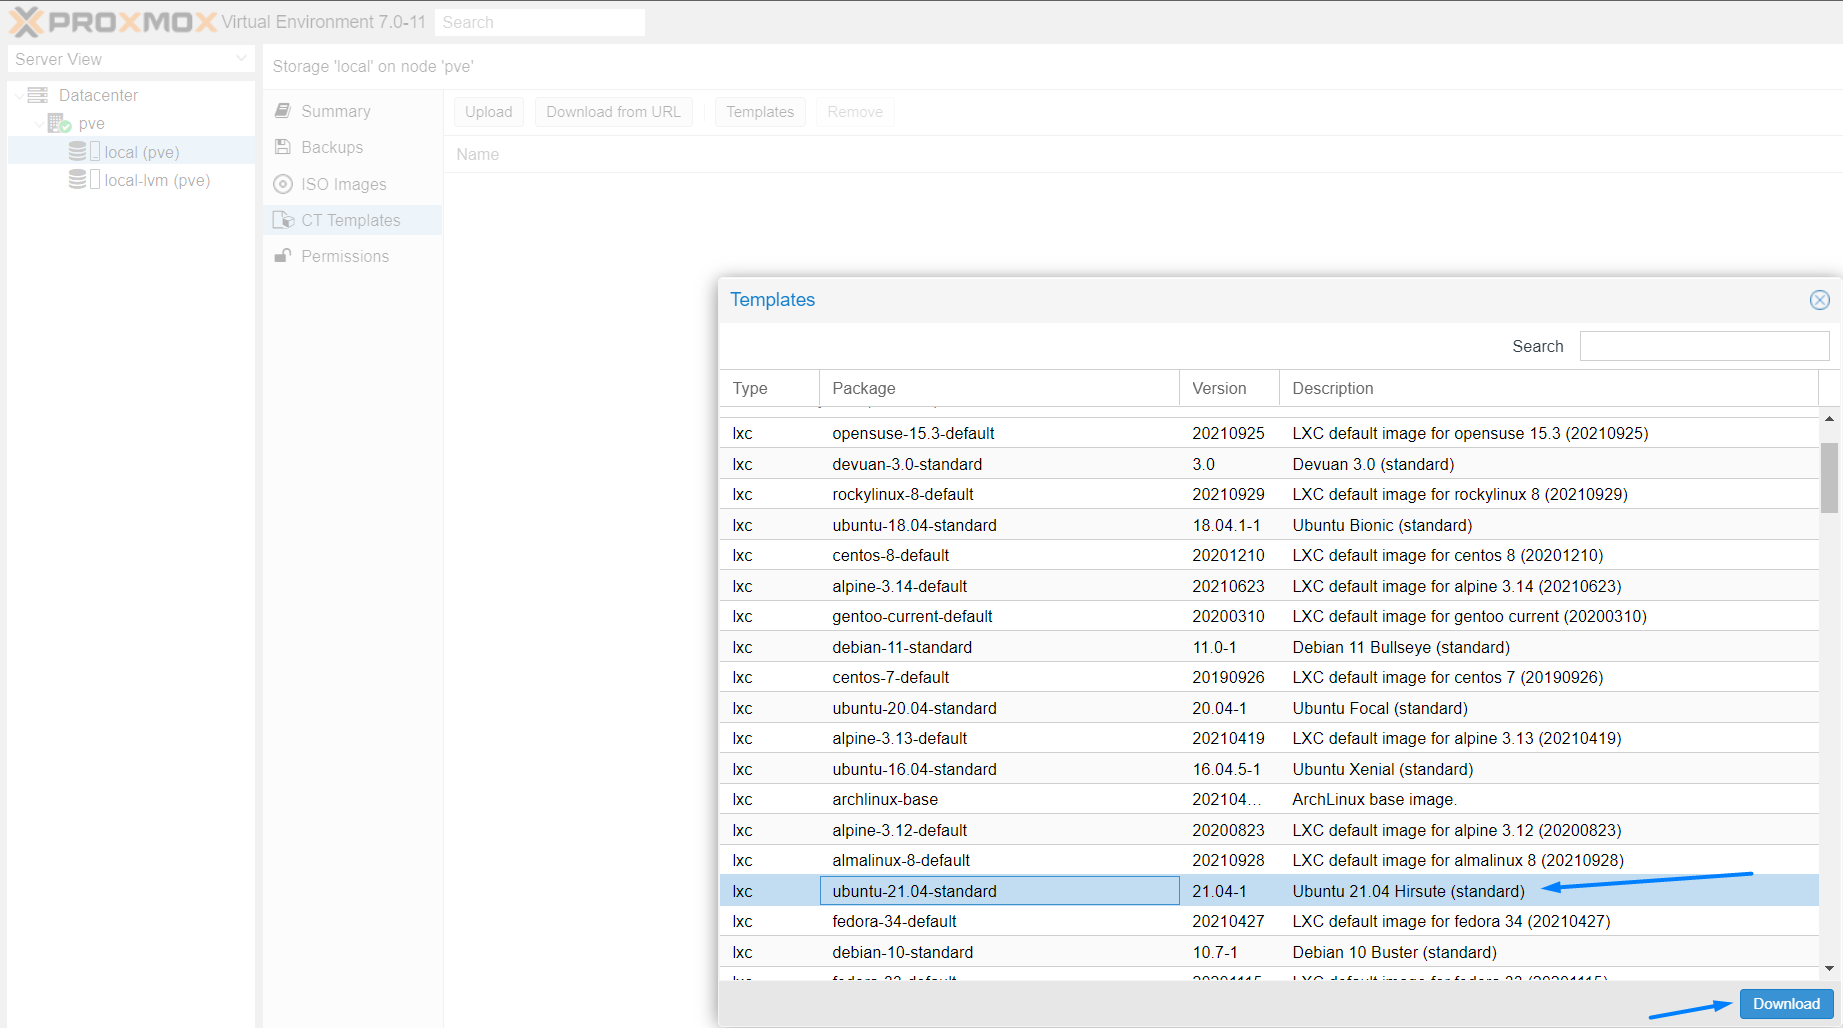Screen dimensions: 1843x1028
Task: Click the scrollbar down arrow
Action: point(1829,968)
